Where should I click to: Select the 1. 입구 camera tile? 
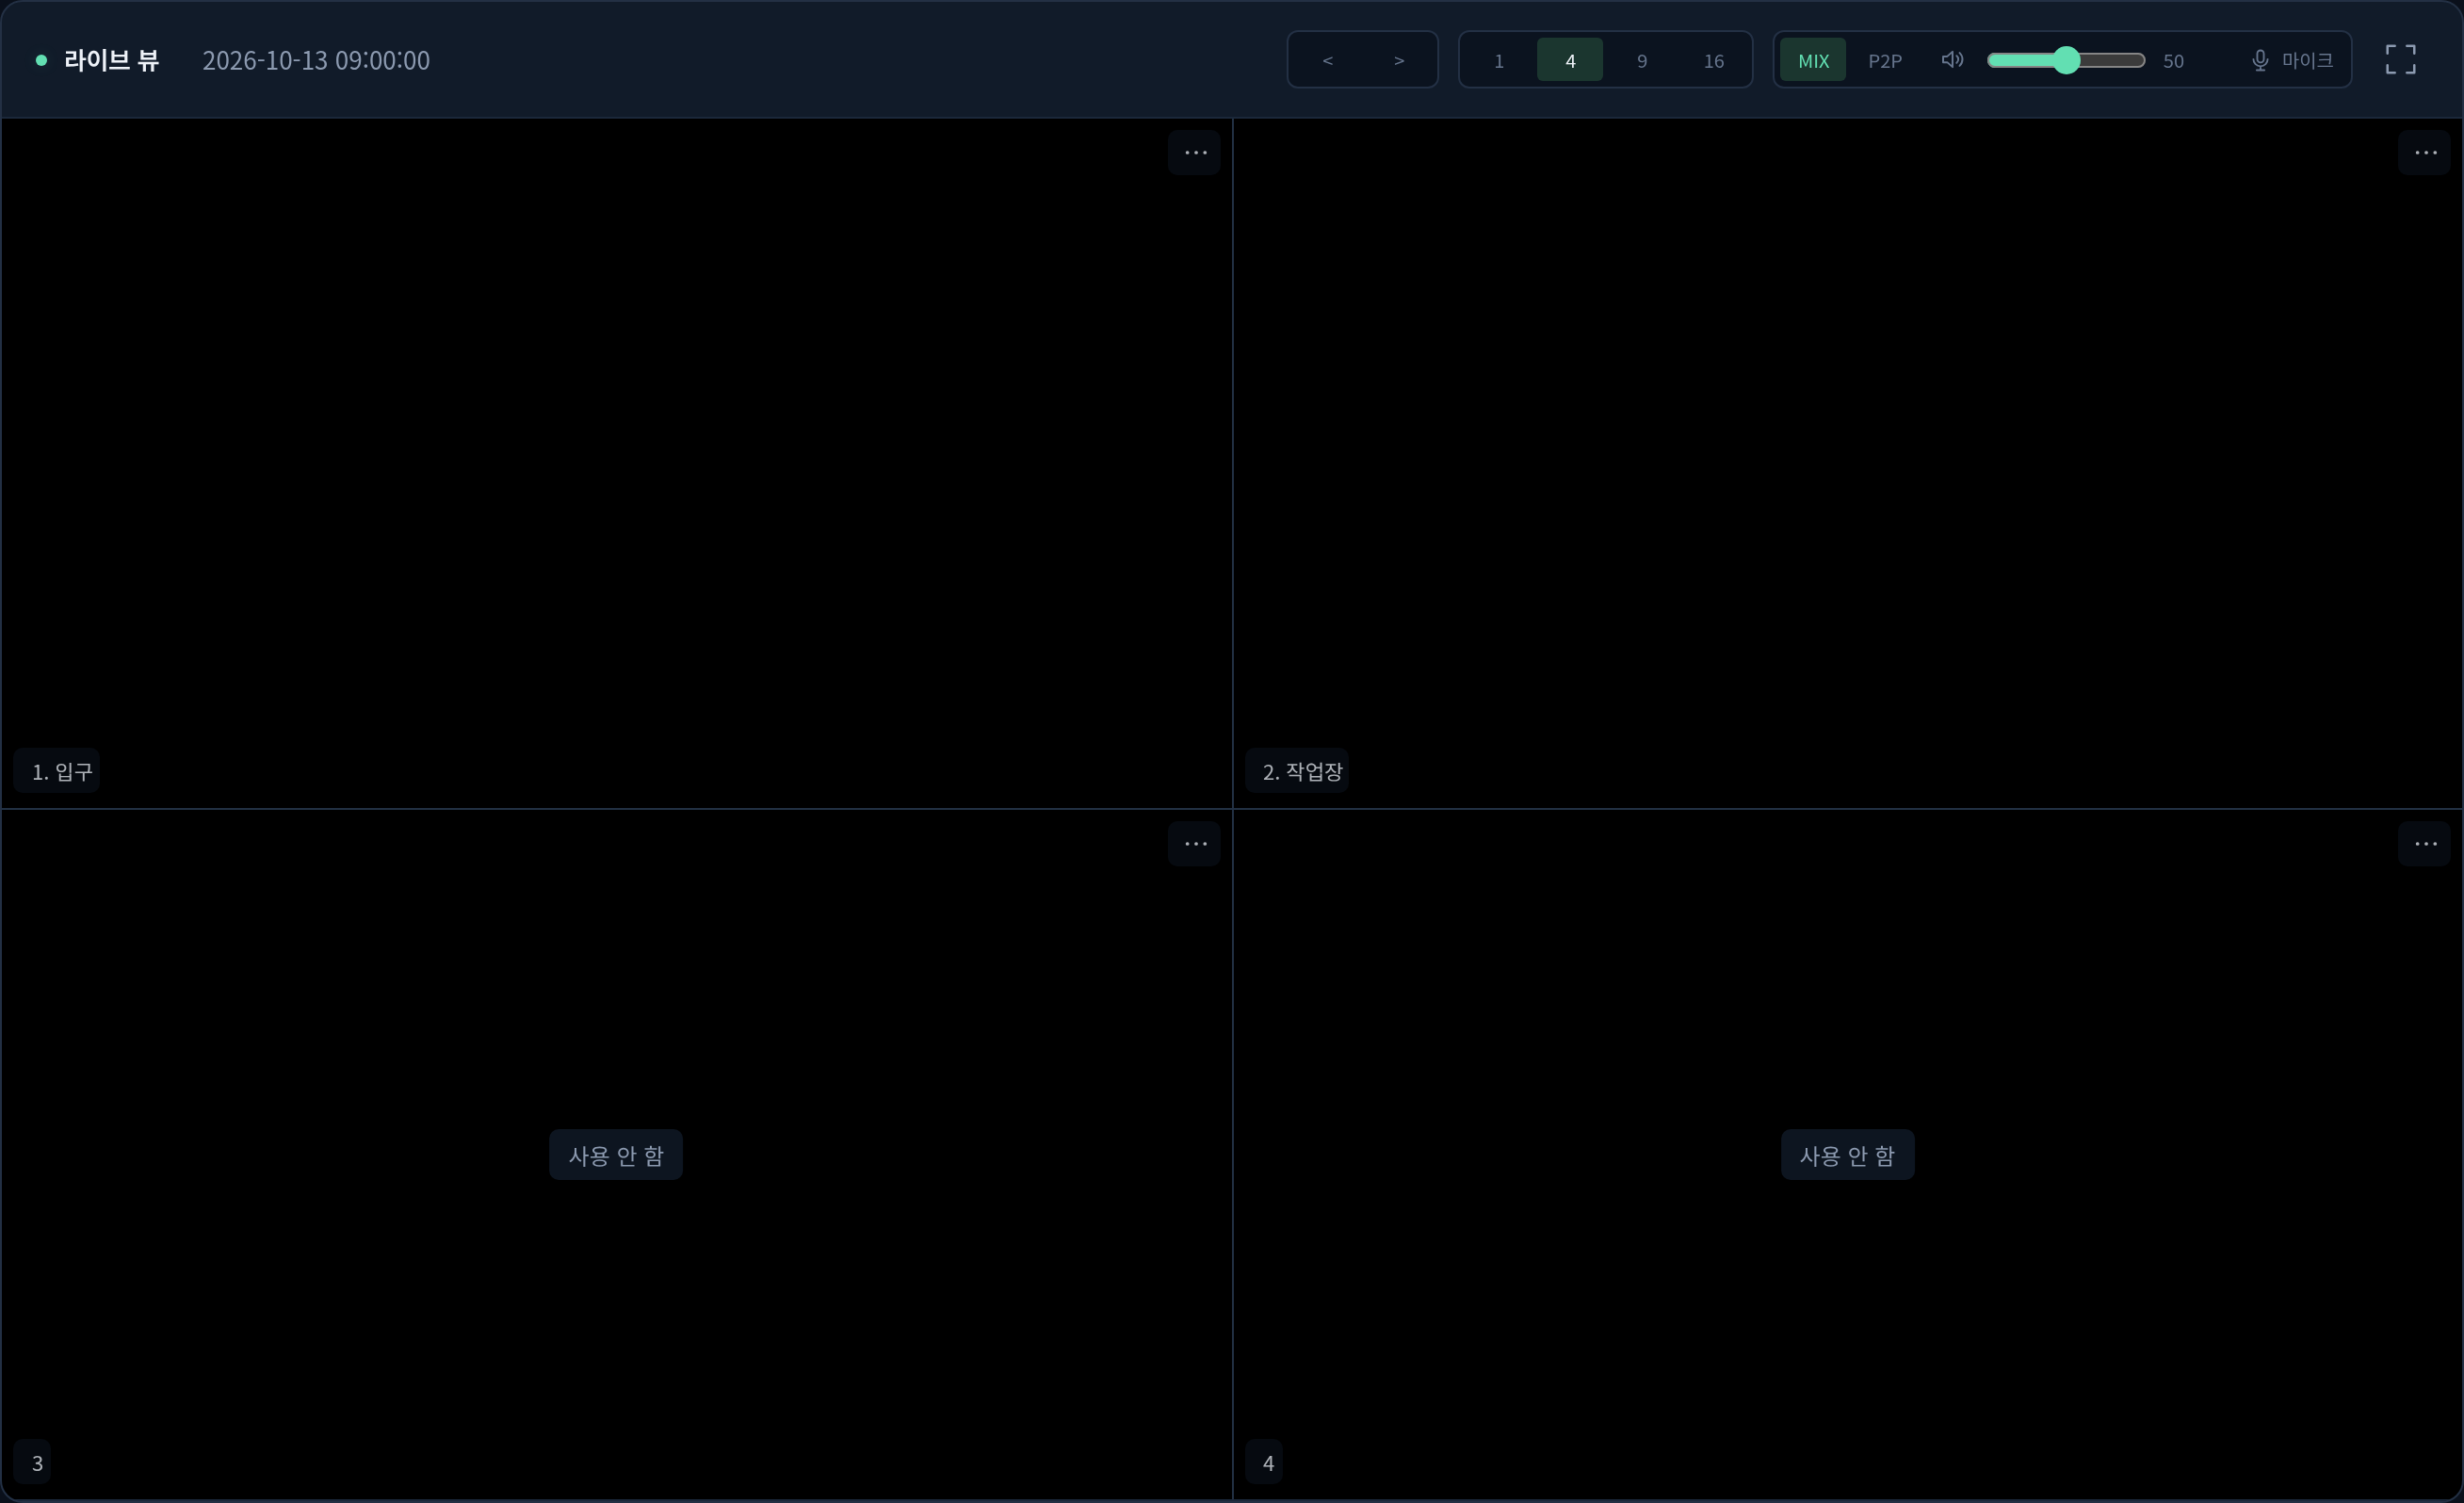coord(616,463)
